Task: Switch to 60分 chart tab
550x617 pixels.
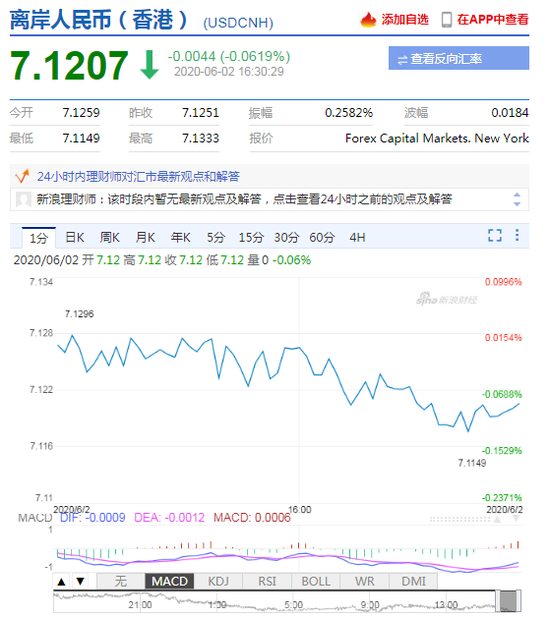Action: (x=322, y=237)
